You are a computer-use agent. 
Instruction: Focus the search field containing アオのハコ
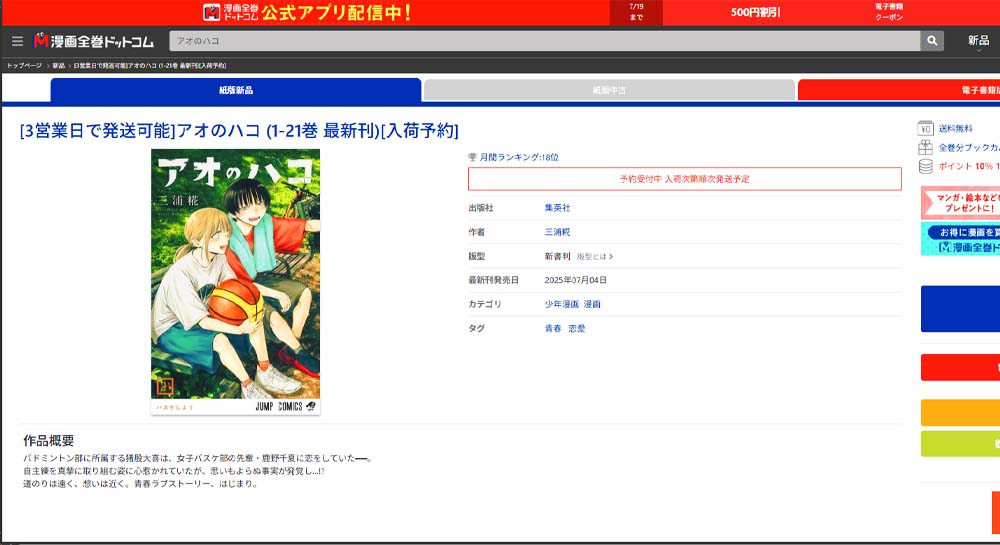point(545,41)
